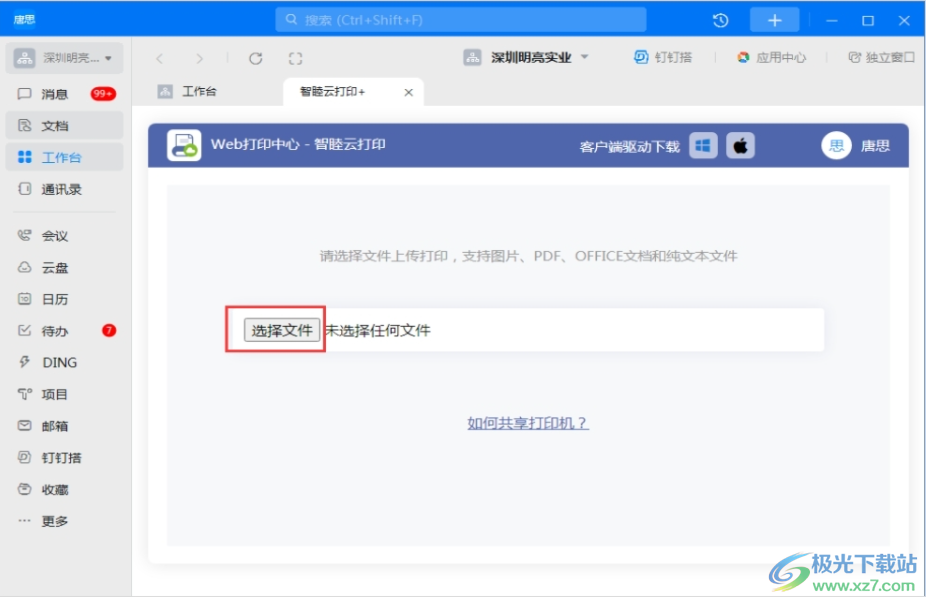Open the 会议 meetings section
Viewport: 928px width, 602px height.
click(64, 236)
